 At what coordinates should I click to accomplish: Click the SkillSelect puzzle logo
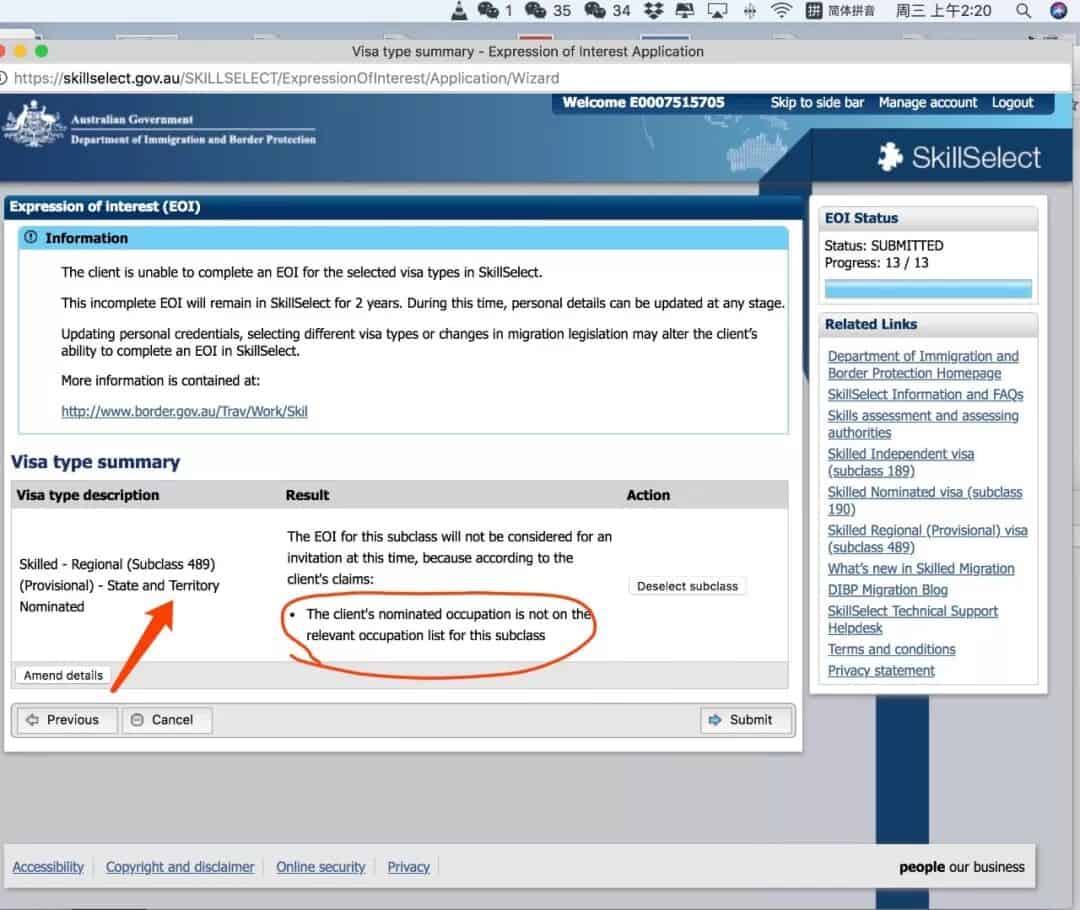[x=890, y=157]
